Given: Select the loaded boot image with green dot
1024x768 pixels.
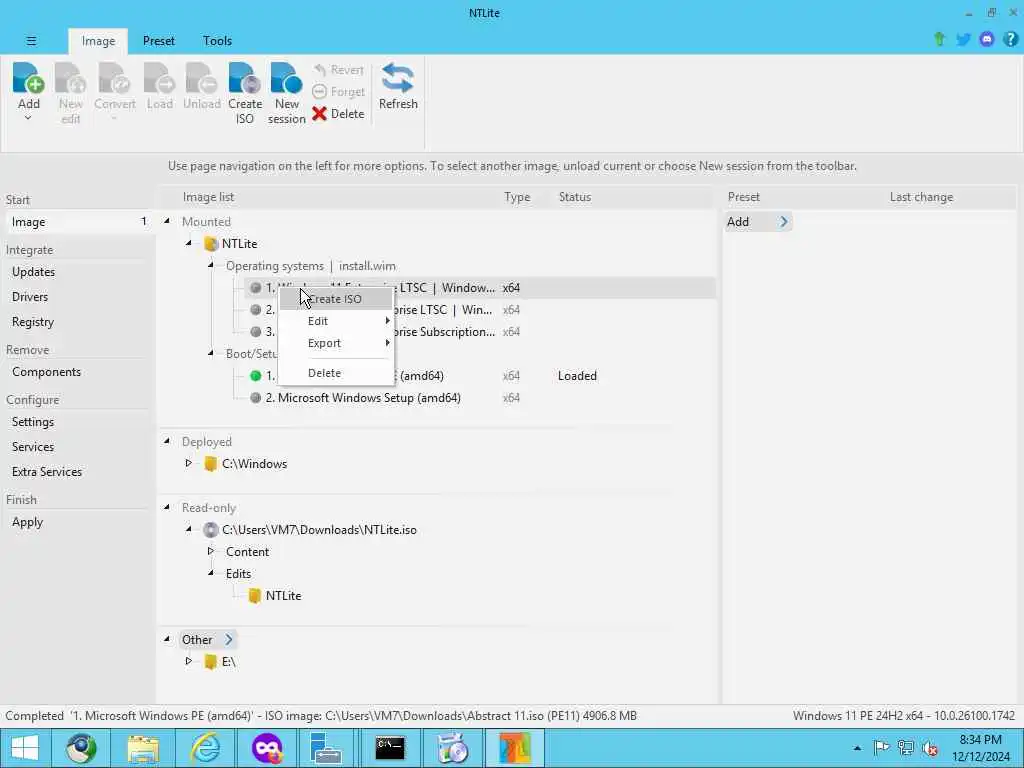Looking at the screenshot, I should [256, 376].
